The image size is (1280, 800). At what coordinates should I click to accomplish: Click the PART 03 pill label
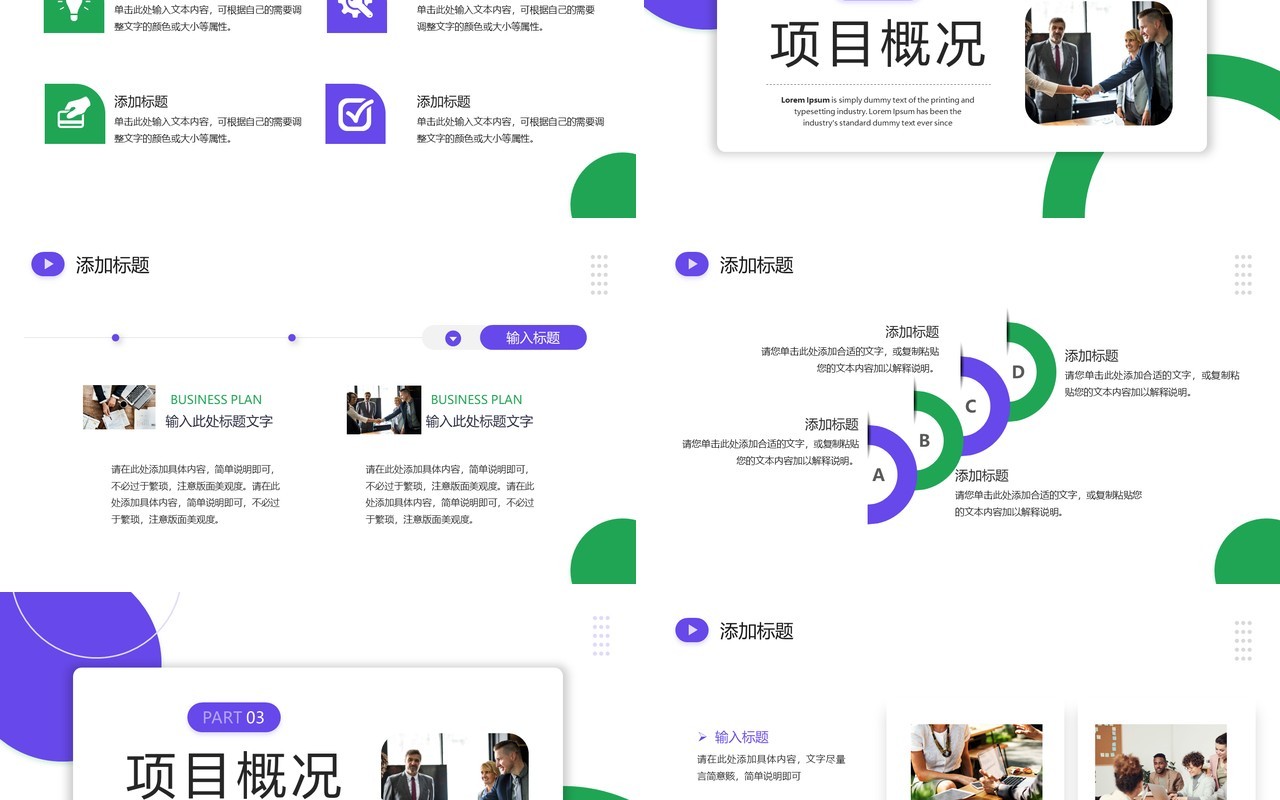coord(234,717)
